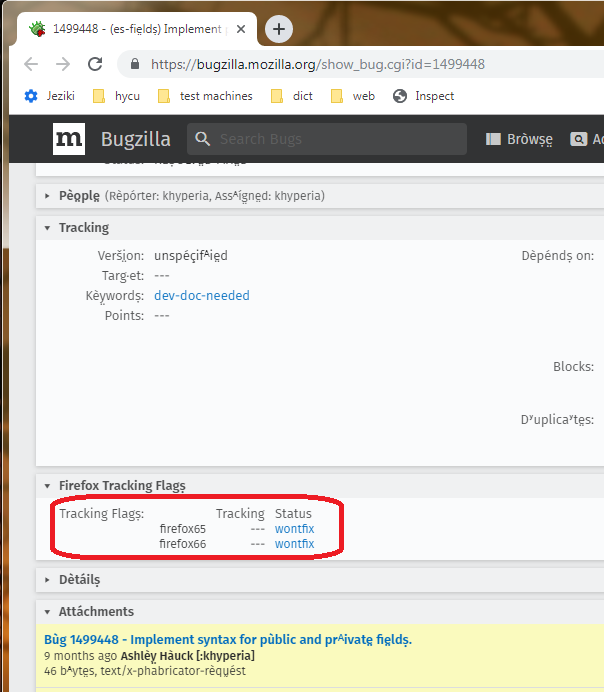Click the browser back arrow
The width and height of the screenshot is (604, 692).
pyautogui.click(x=31, y=64)
